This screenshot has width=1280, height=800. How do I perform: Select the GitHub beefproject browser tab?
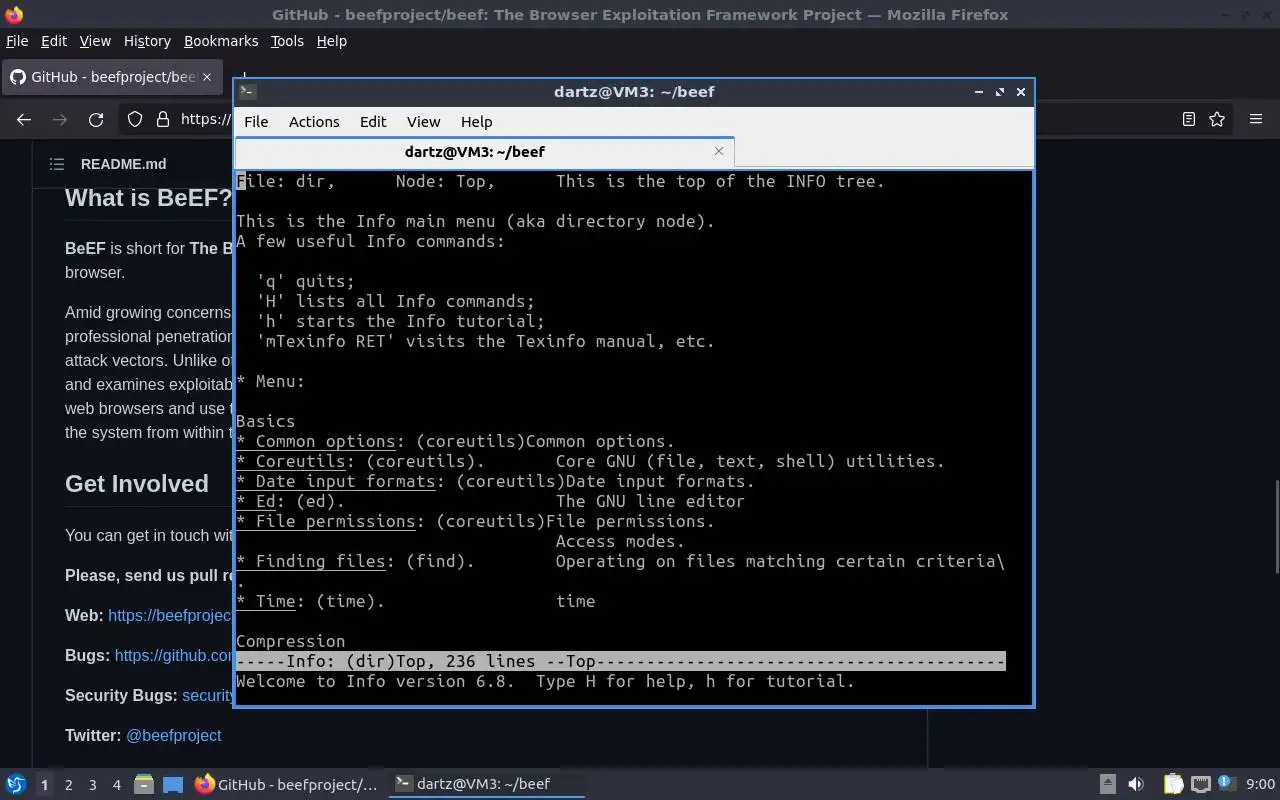110,77
